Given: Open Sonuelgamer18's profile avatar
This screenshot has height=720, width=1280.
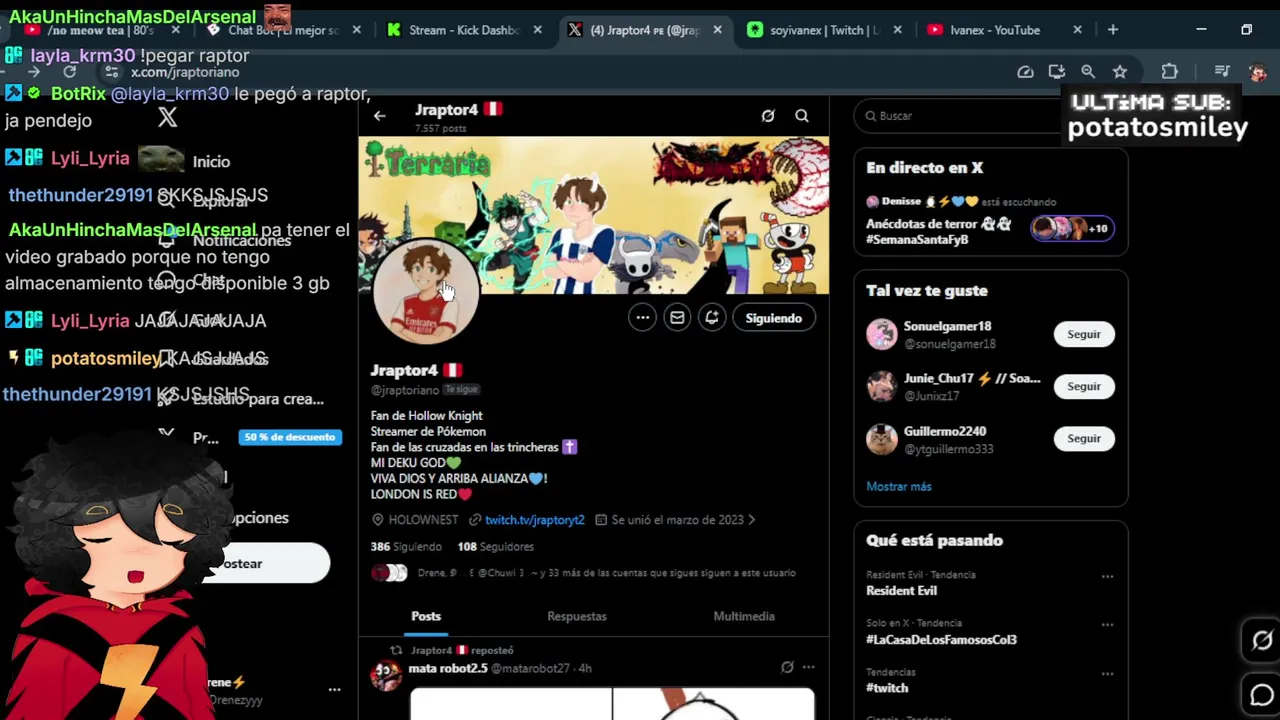Looking at the screenshot, I should coord(882,334).
